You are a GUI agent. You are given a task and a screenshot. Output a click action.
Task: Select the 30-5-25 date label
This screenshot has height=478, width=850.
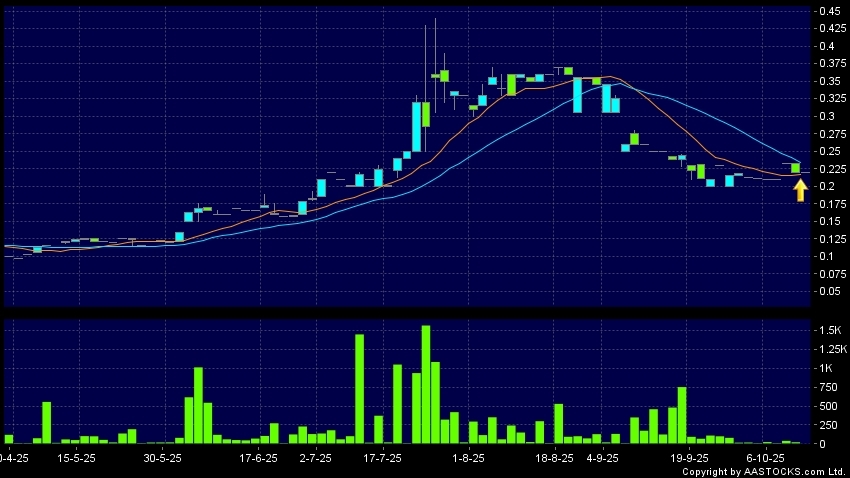[162, 457]
